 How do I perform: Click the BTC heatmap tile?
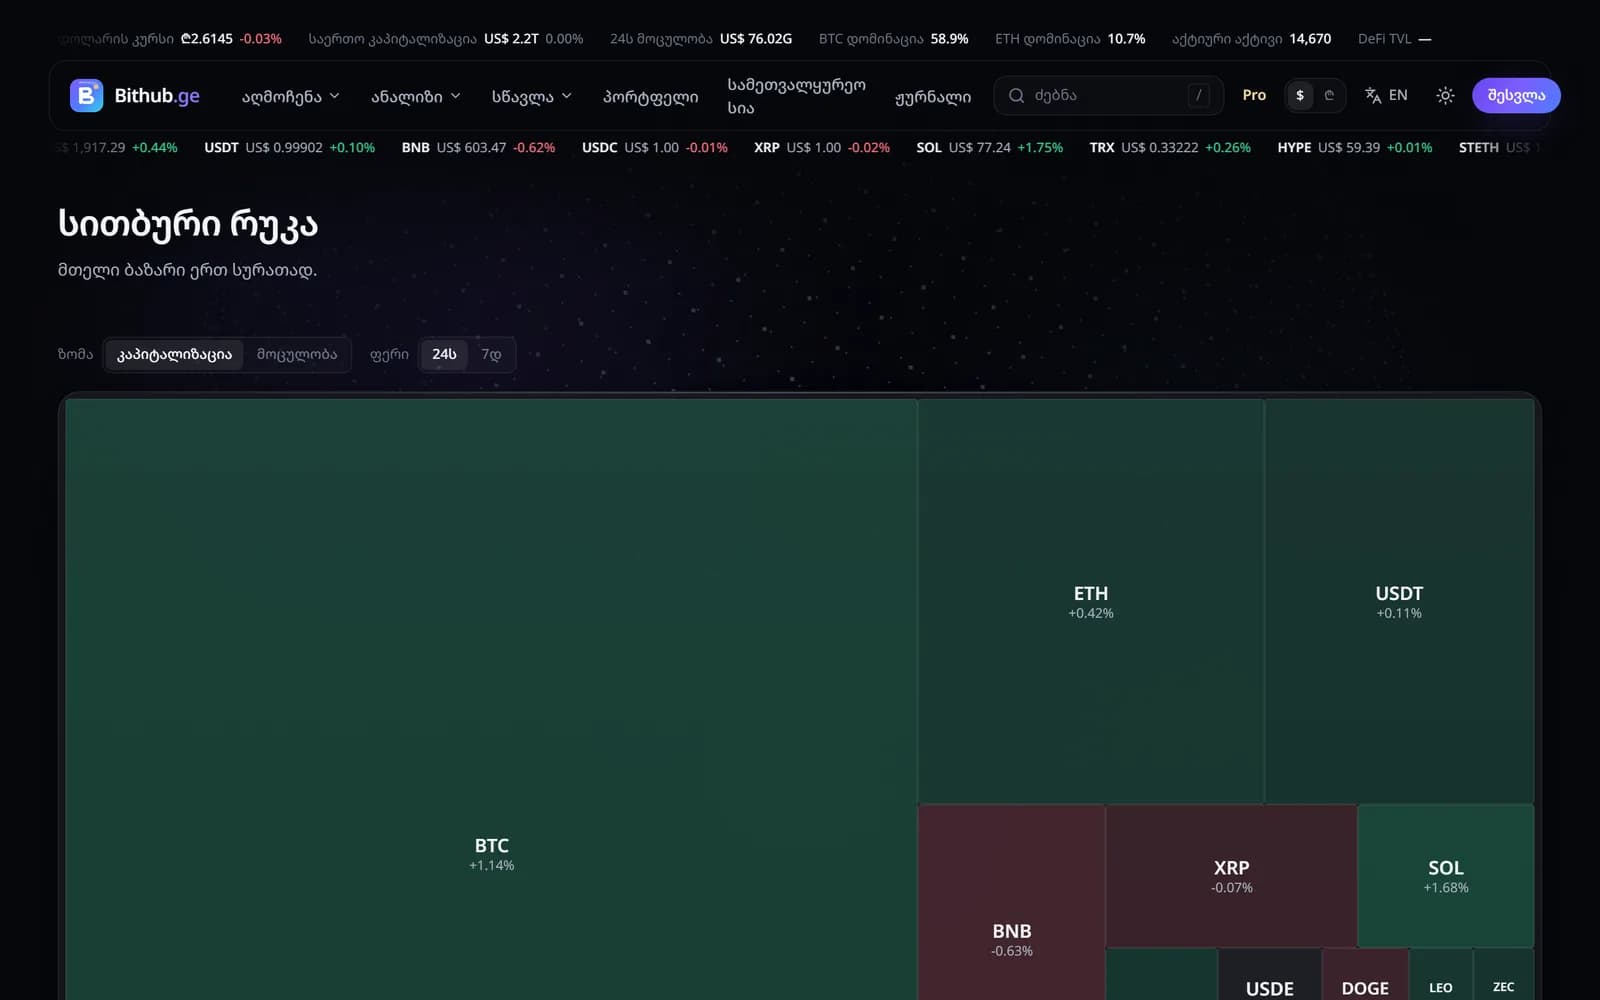491,700
